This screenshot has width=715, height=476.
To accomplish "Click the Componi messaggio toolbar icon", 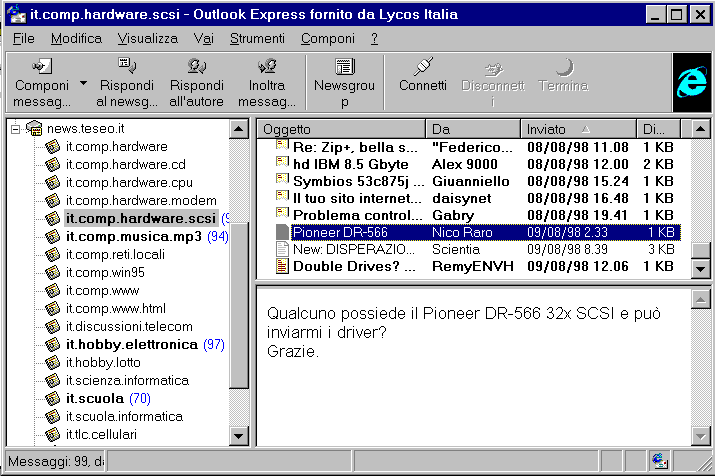I will click(x=42, y=67).
